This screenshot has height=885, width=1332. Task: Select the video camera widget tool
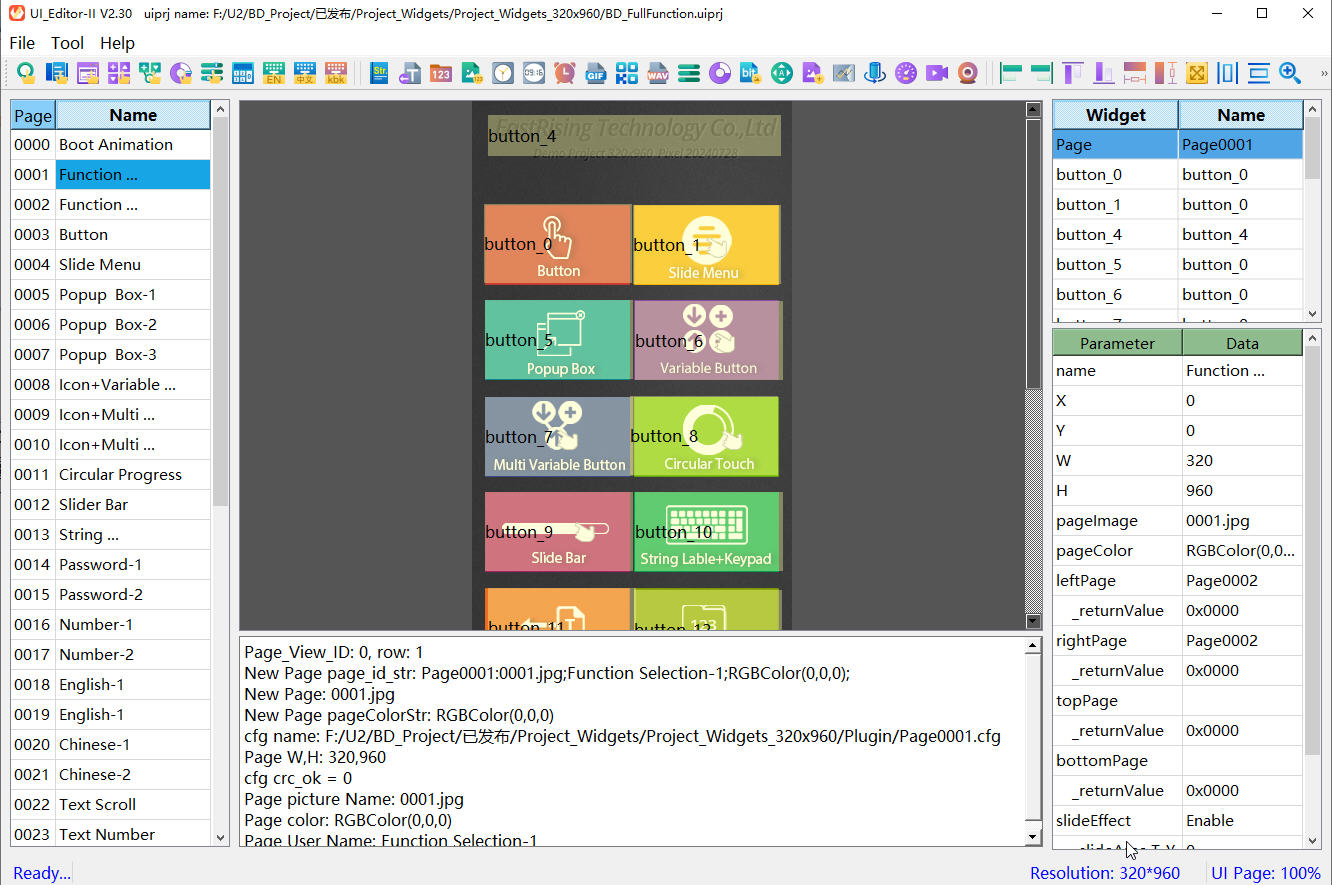(937, 73)
